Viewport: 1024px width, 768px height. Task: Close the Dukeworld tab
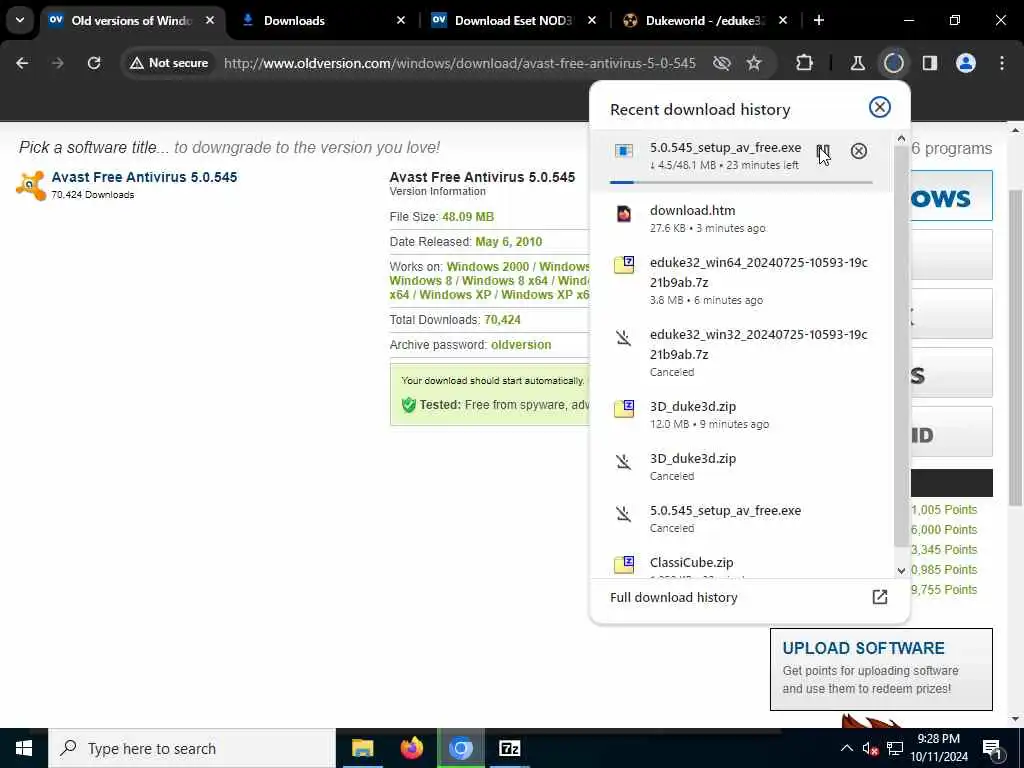pos(782,21)
